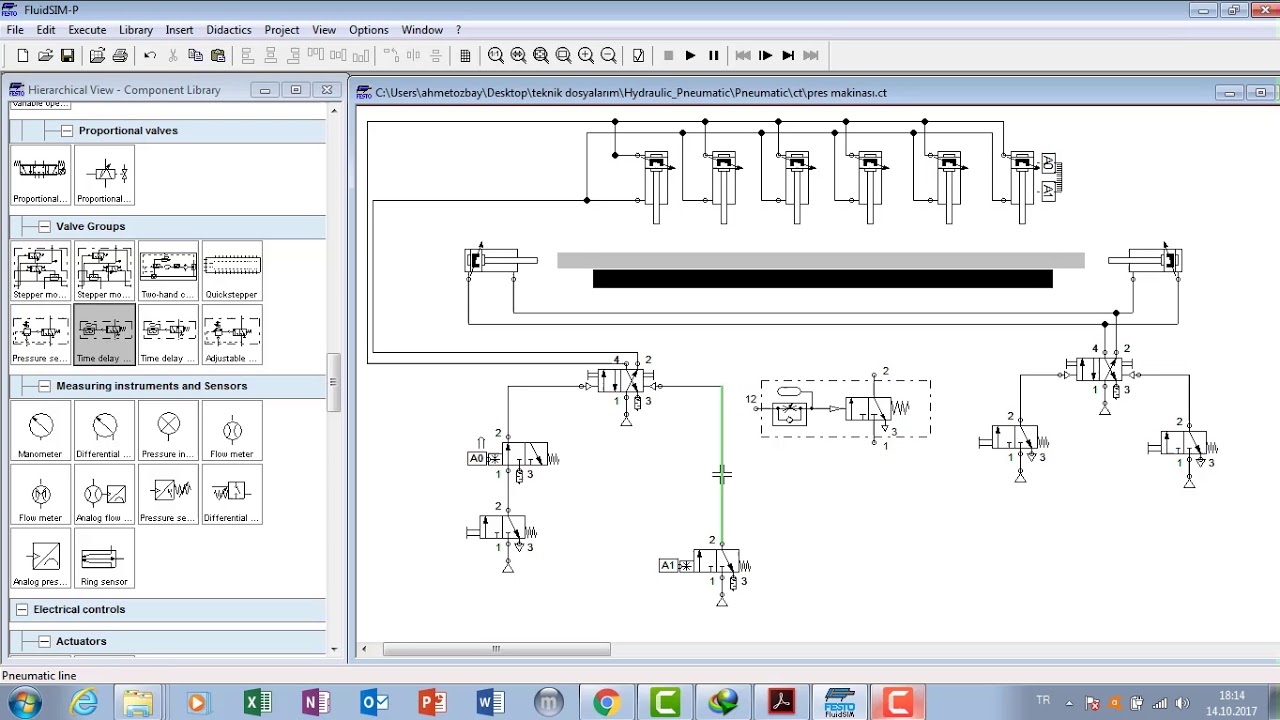This screenshot has height=720, width=1280.
Task: Start simulation with the Play button
Action: (690, 56)
